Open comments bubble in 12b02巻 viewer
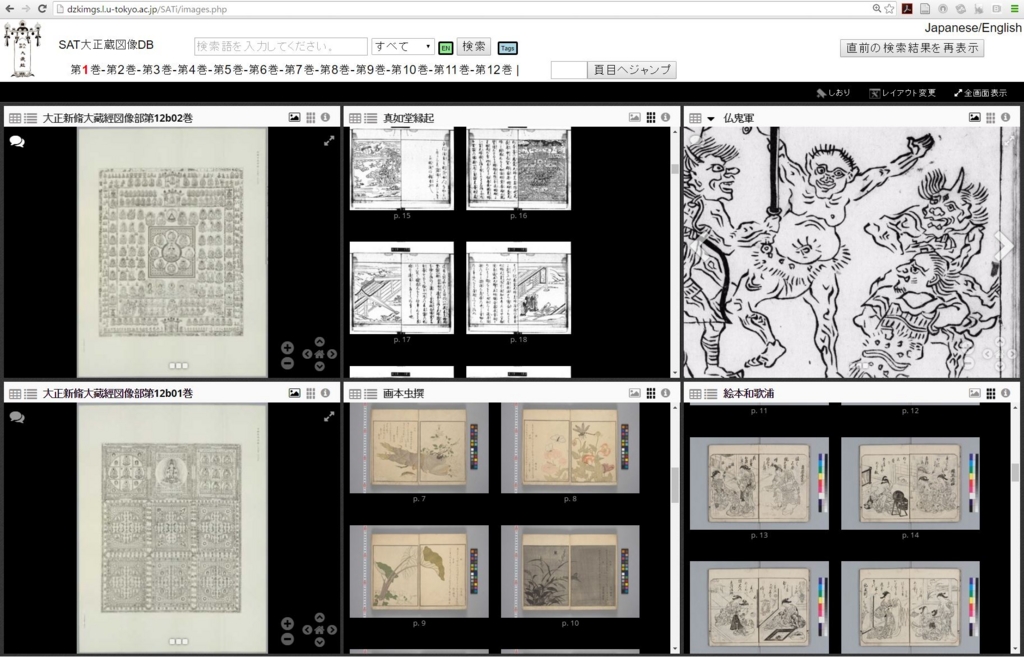The image size is (1024, 657). pos(17,141)
